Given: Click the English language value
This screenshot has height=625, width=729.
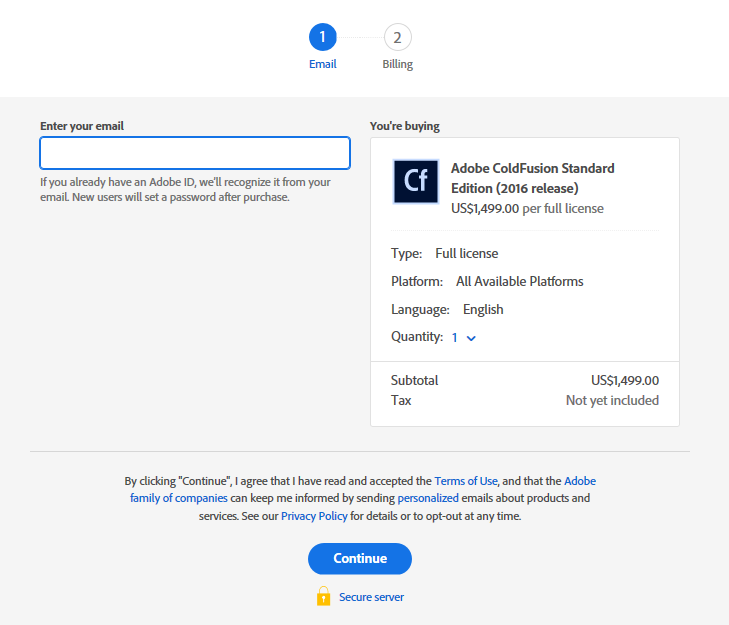Looking at the screenshot, I should point(483,310).
